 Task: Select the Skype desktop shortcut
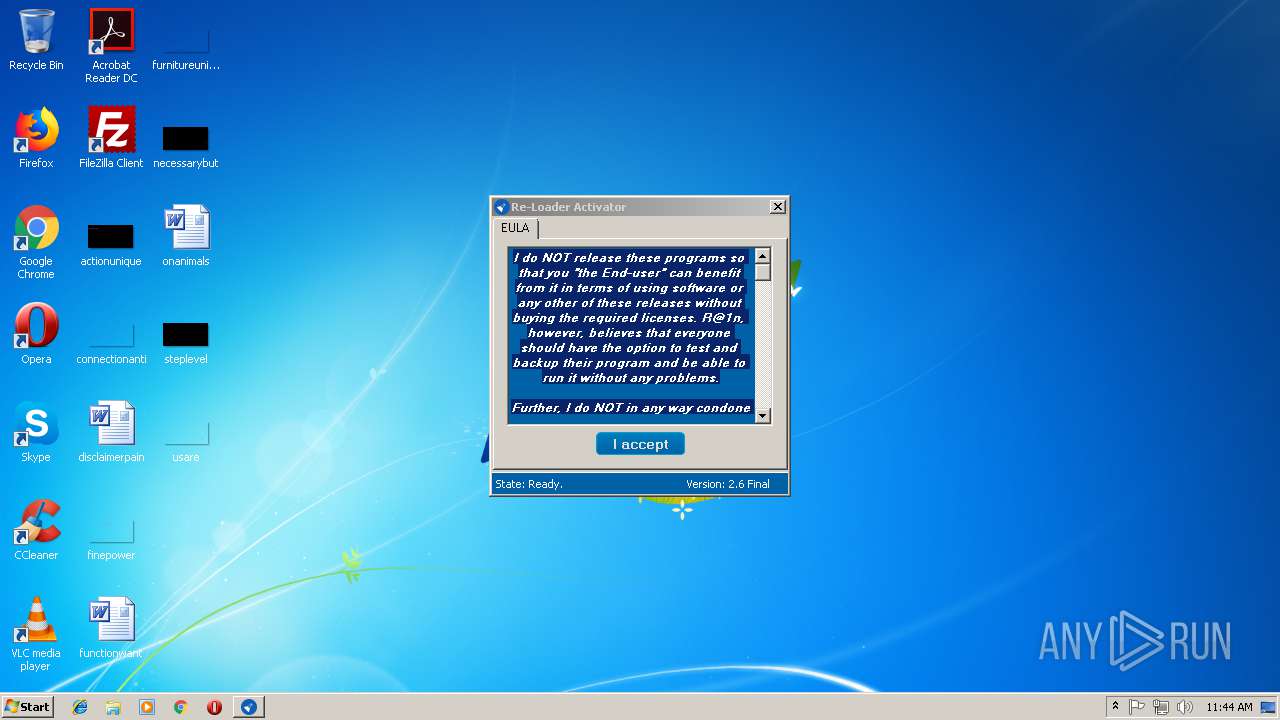pos(36,432)
